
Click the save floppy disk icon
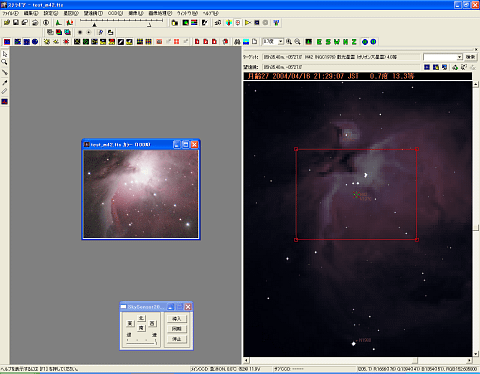click(16, 22)
